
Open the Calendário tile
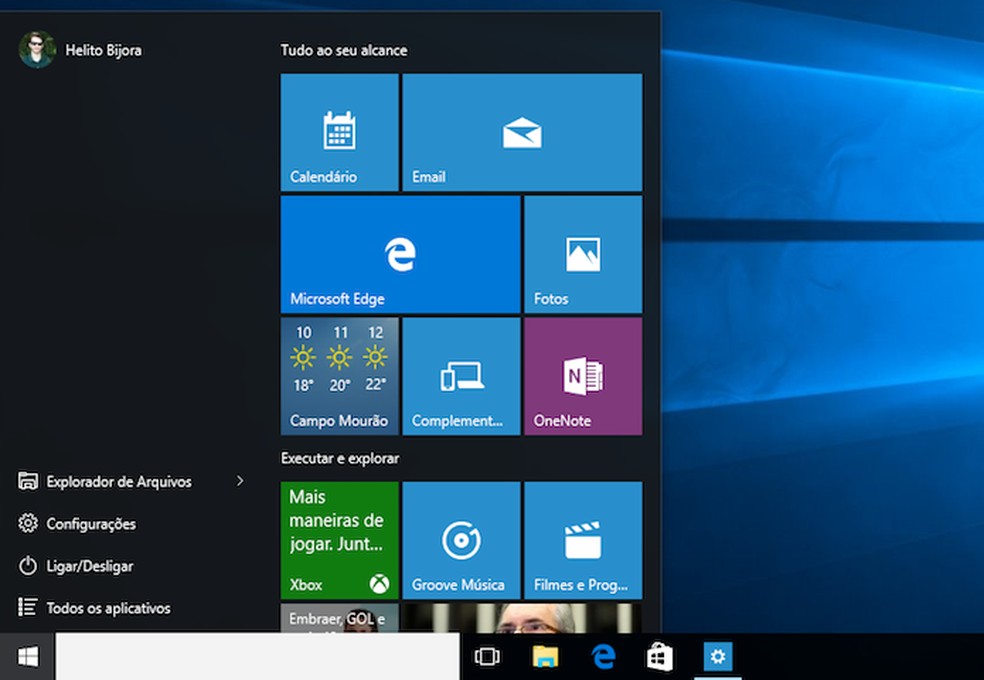click(x=339, y=132)
